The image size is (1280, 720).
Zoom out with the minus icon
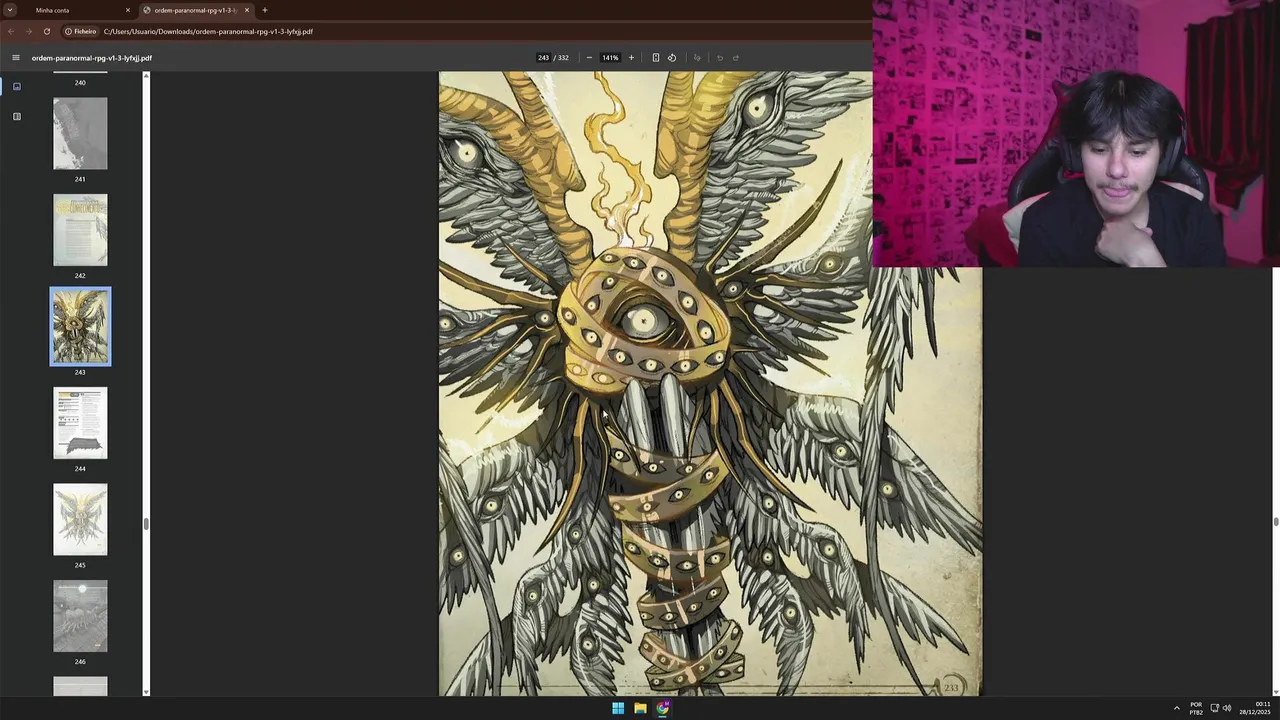(x=589, y=58)
